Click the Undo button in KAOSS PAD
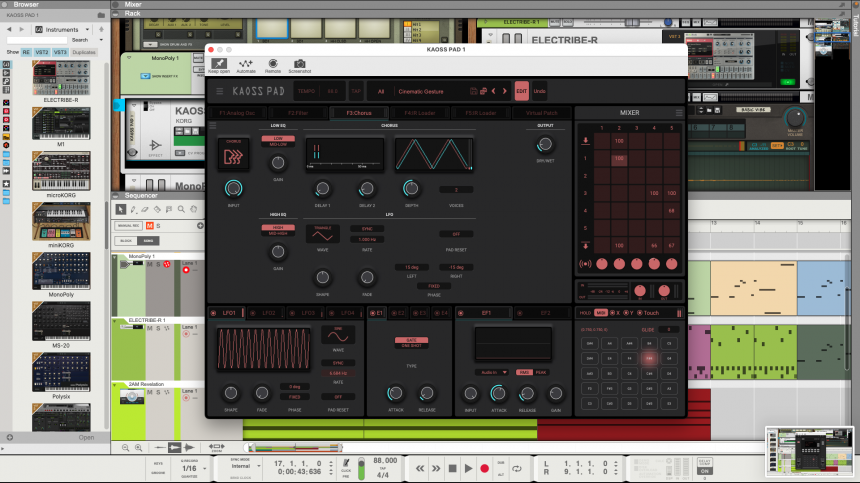The image size is (860, 483). pos(540,91)
